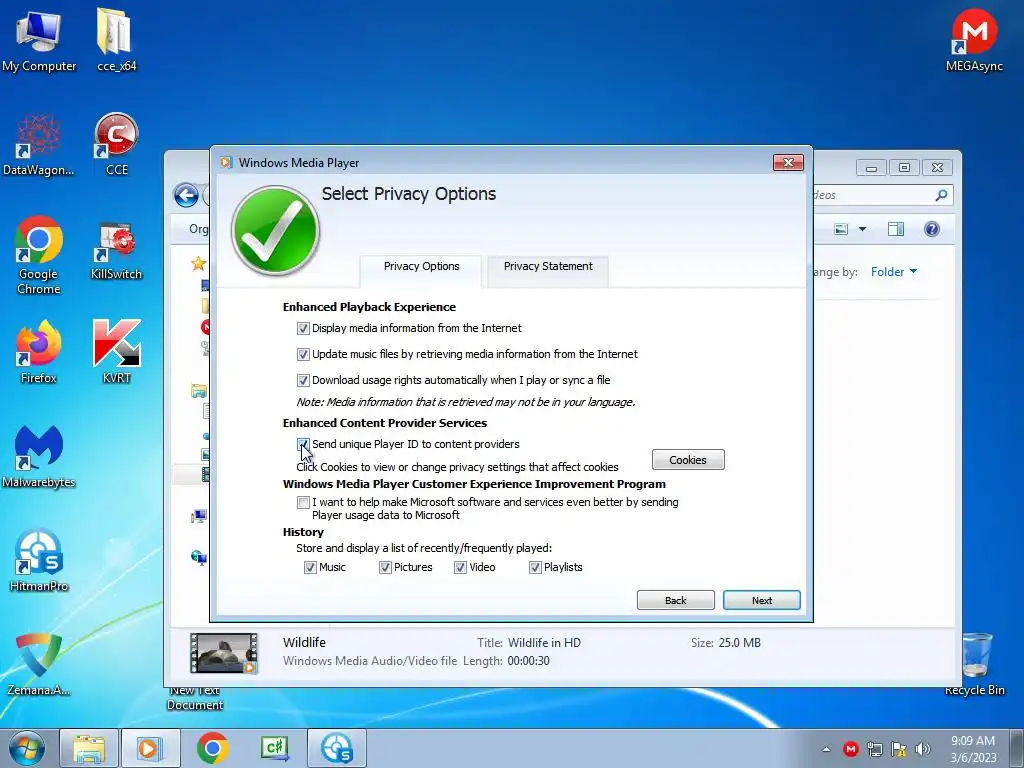Switch to Windows Media Player taskbar icon
This screenshot has height=768, width=1024.
coord(150,748)
